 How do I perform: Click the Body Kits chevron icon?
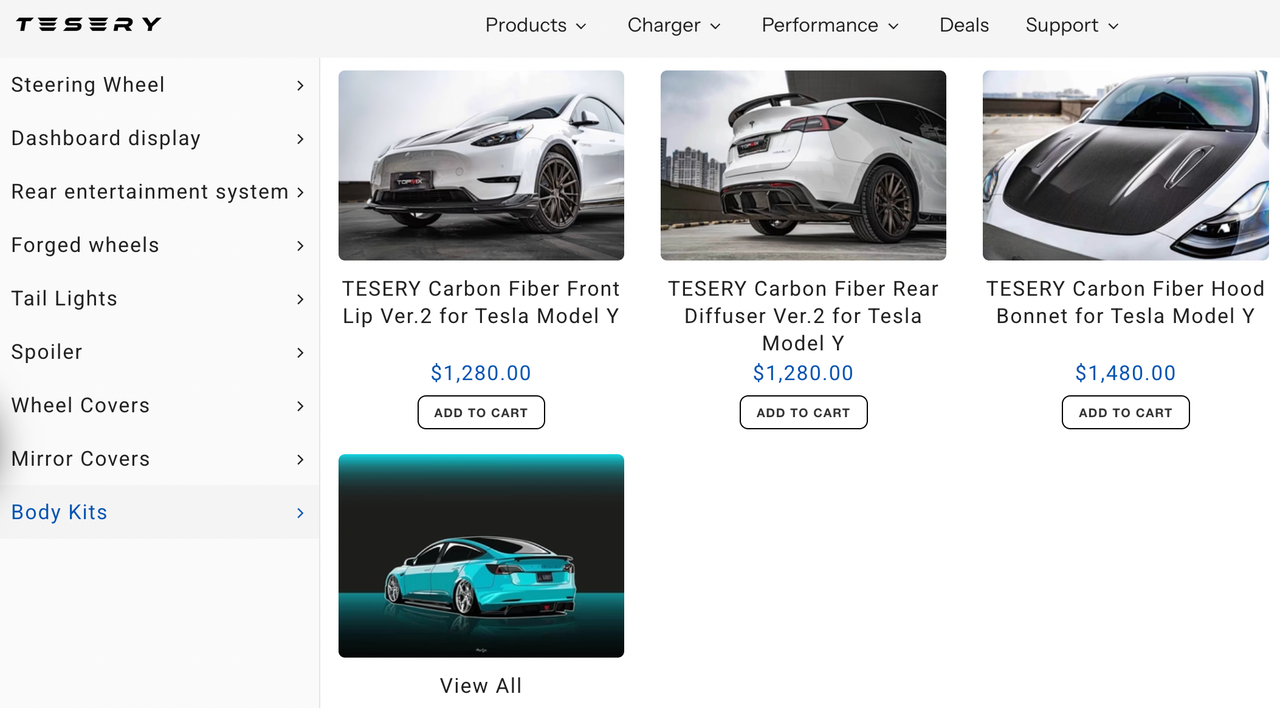coord(300,513)
